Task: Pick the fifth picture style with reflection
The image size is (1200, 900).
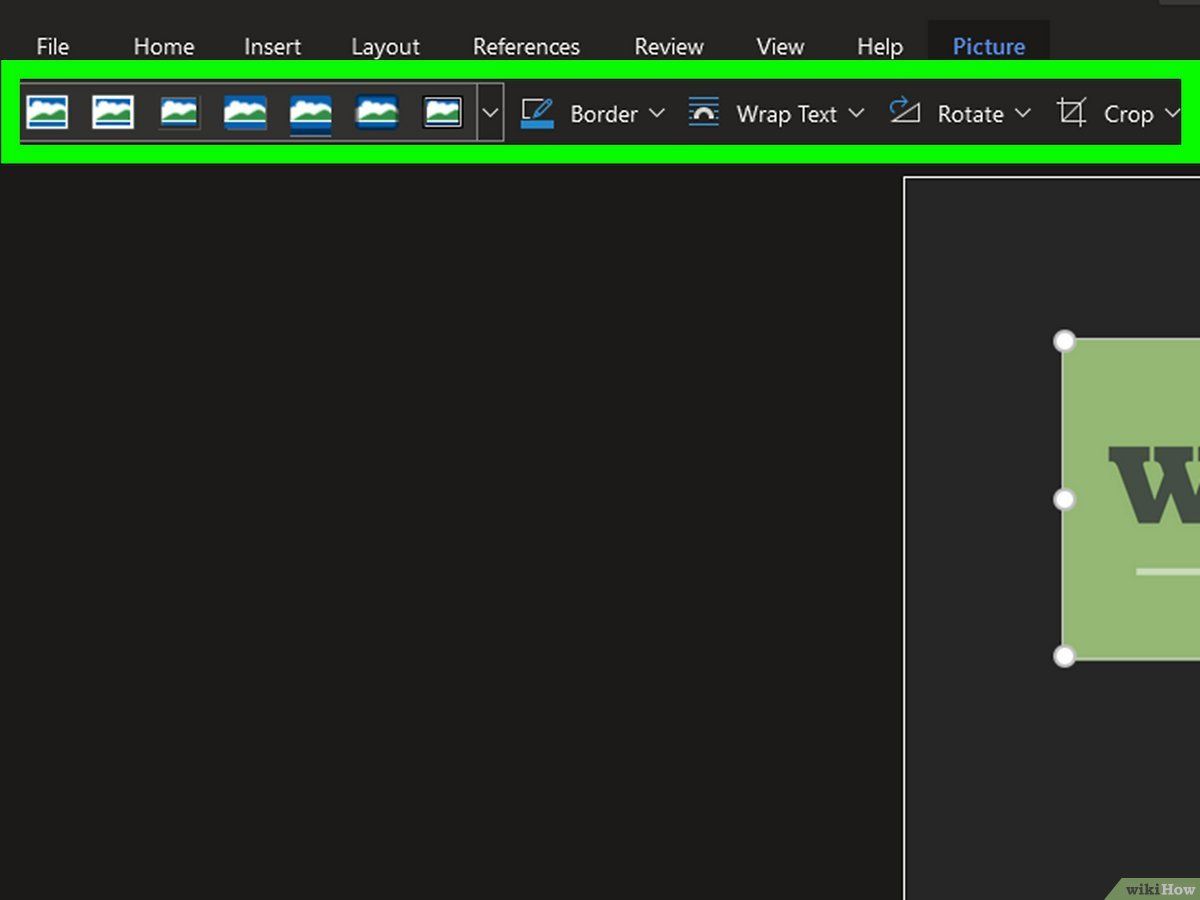Action: [311, 114]
